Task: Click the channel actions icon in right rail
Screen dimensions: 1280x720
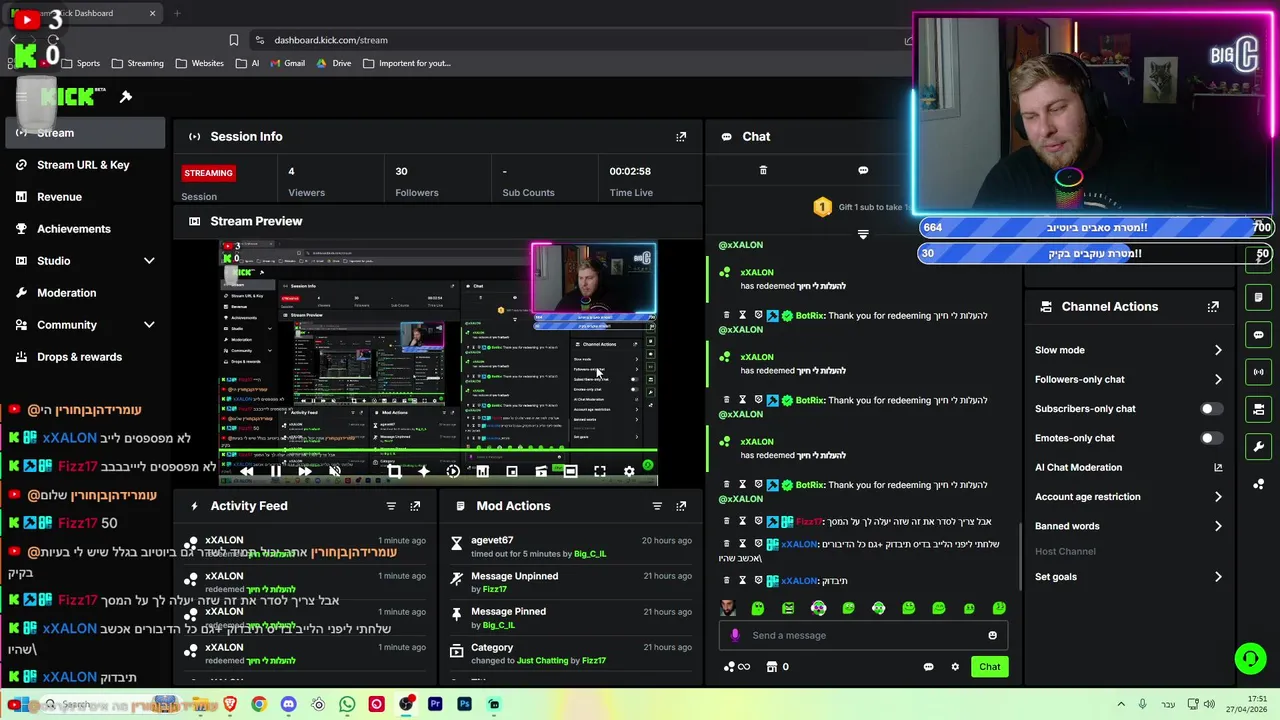Action: pos(1259,409)
